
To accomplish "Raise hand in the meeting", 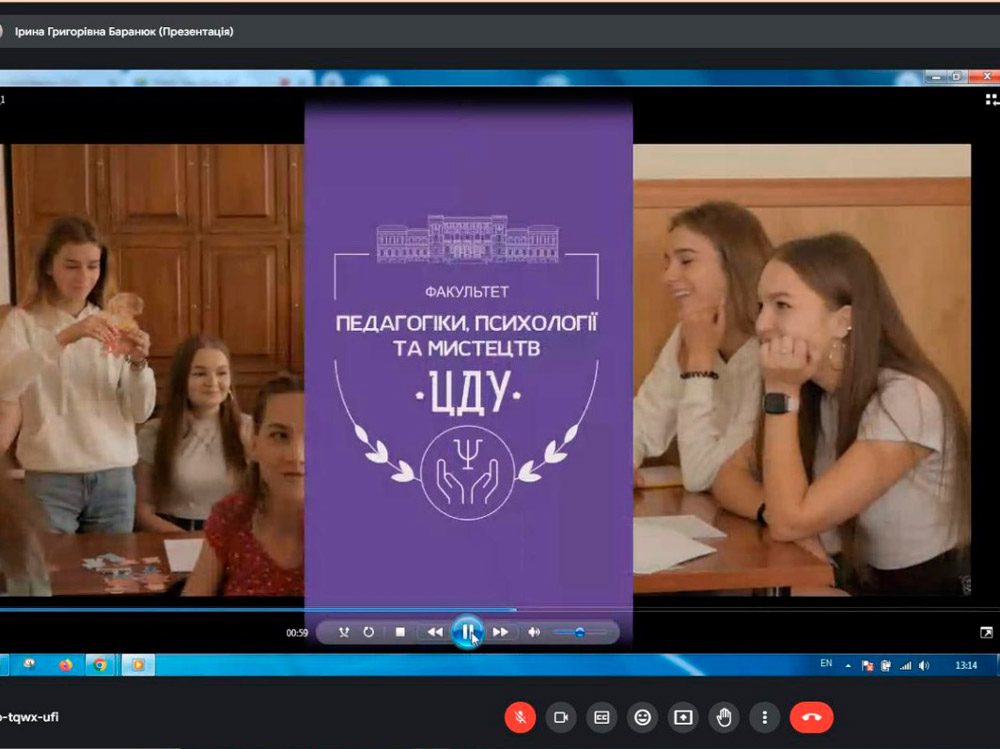I will click(x=724, y=717).
